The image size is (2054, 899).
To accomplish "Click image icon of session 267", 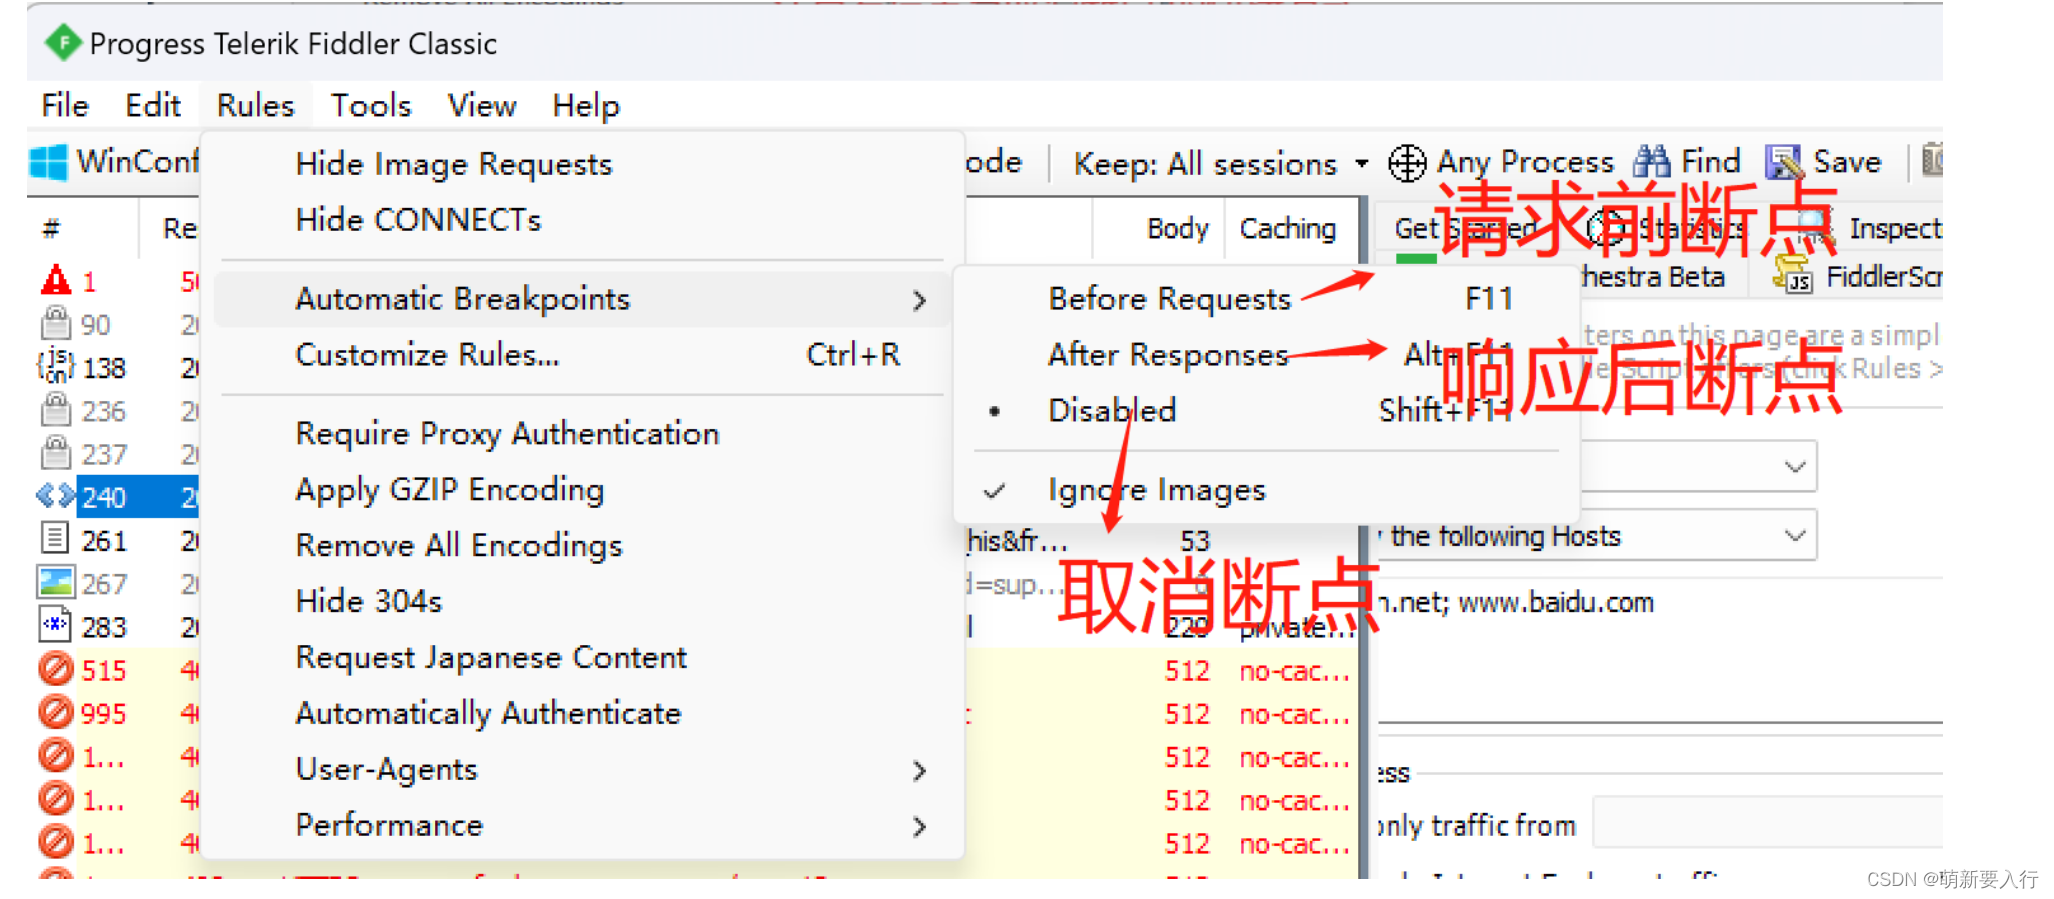I will coord(55,582).
